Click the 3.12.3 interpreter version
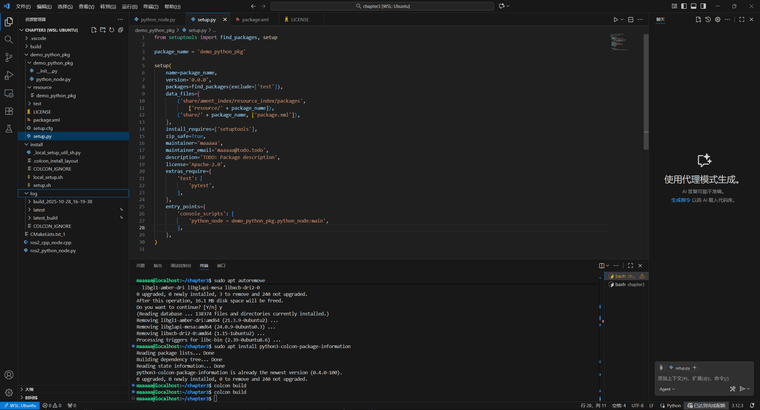 tap(737, 406)
